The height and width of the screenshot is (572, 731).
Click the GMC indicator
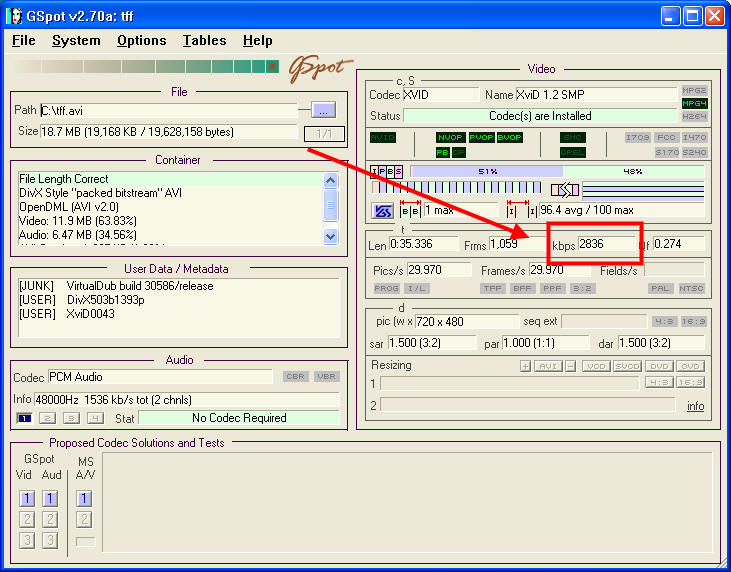tap(572, 138)
